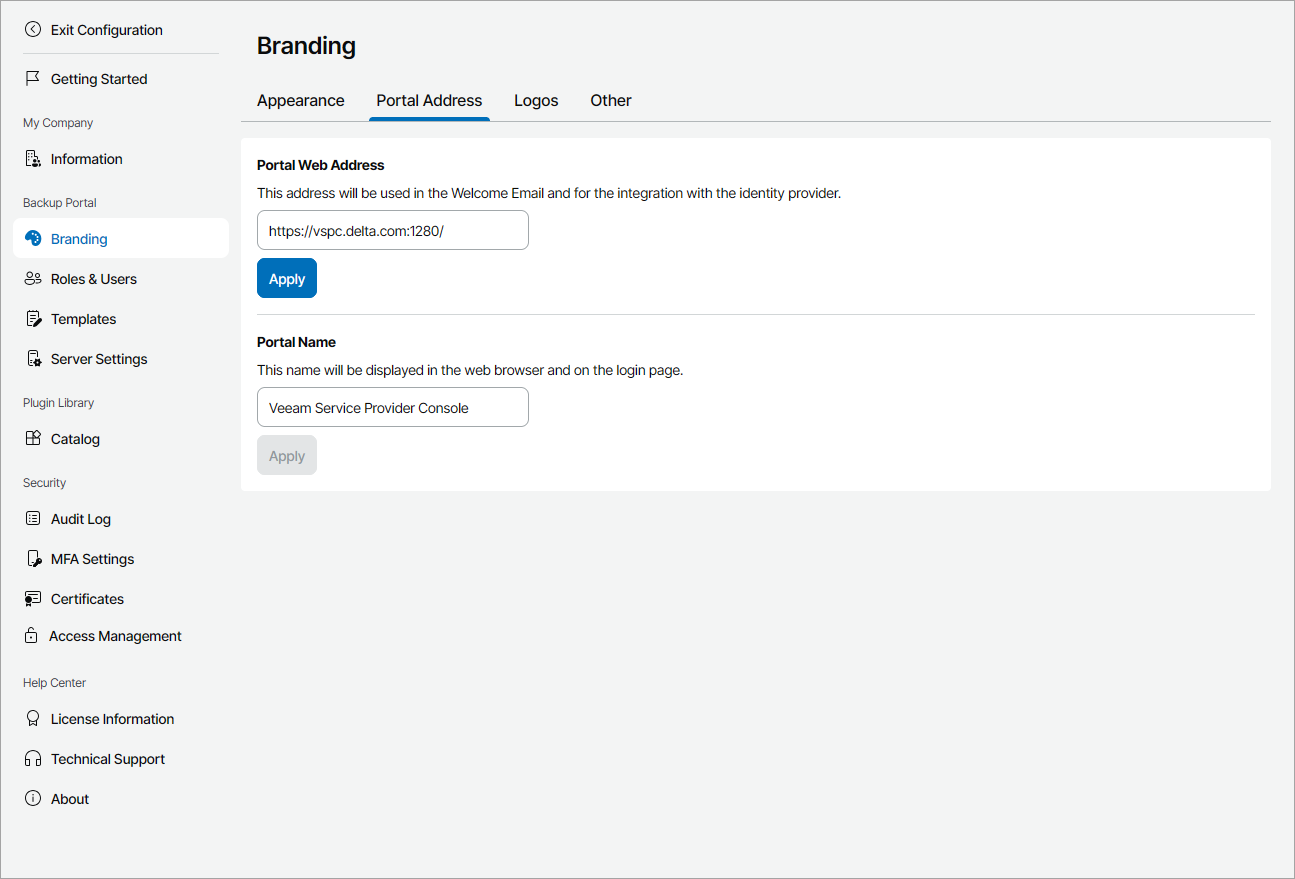Click the Welcome Email description text
The image size is (1295, 879).
[x=549, y=194]
